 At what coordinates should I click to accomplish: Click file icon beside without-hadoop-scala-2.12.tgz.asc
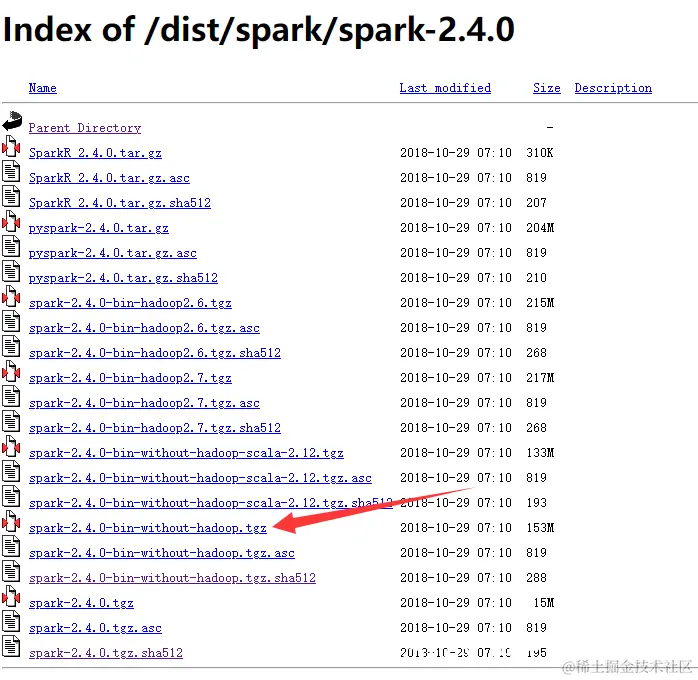tap(11, 470)
